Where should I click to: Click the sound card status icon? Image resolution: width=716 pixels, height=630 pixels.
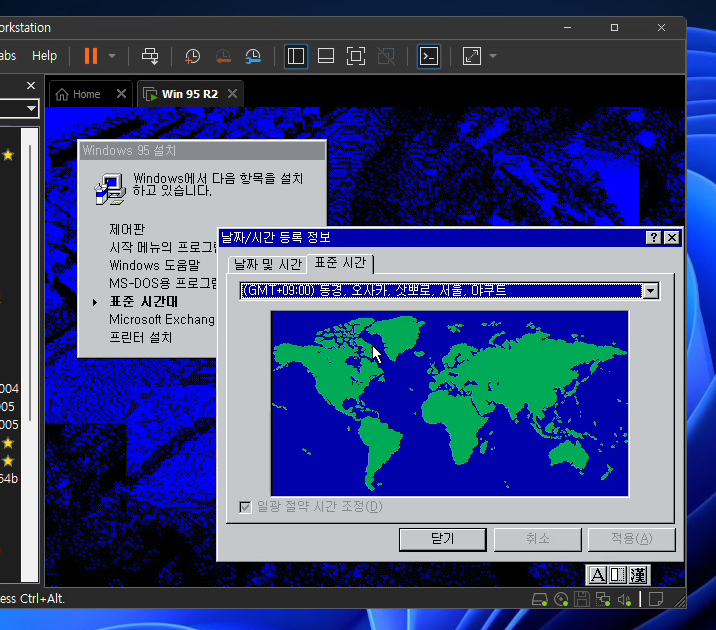point(624,599)
